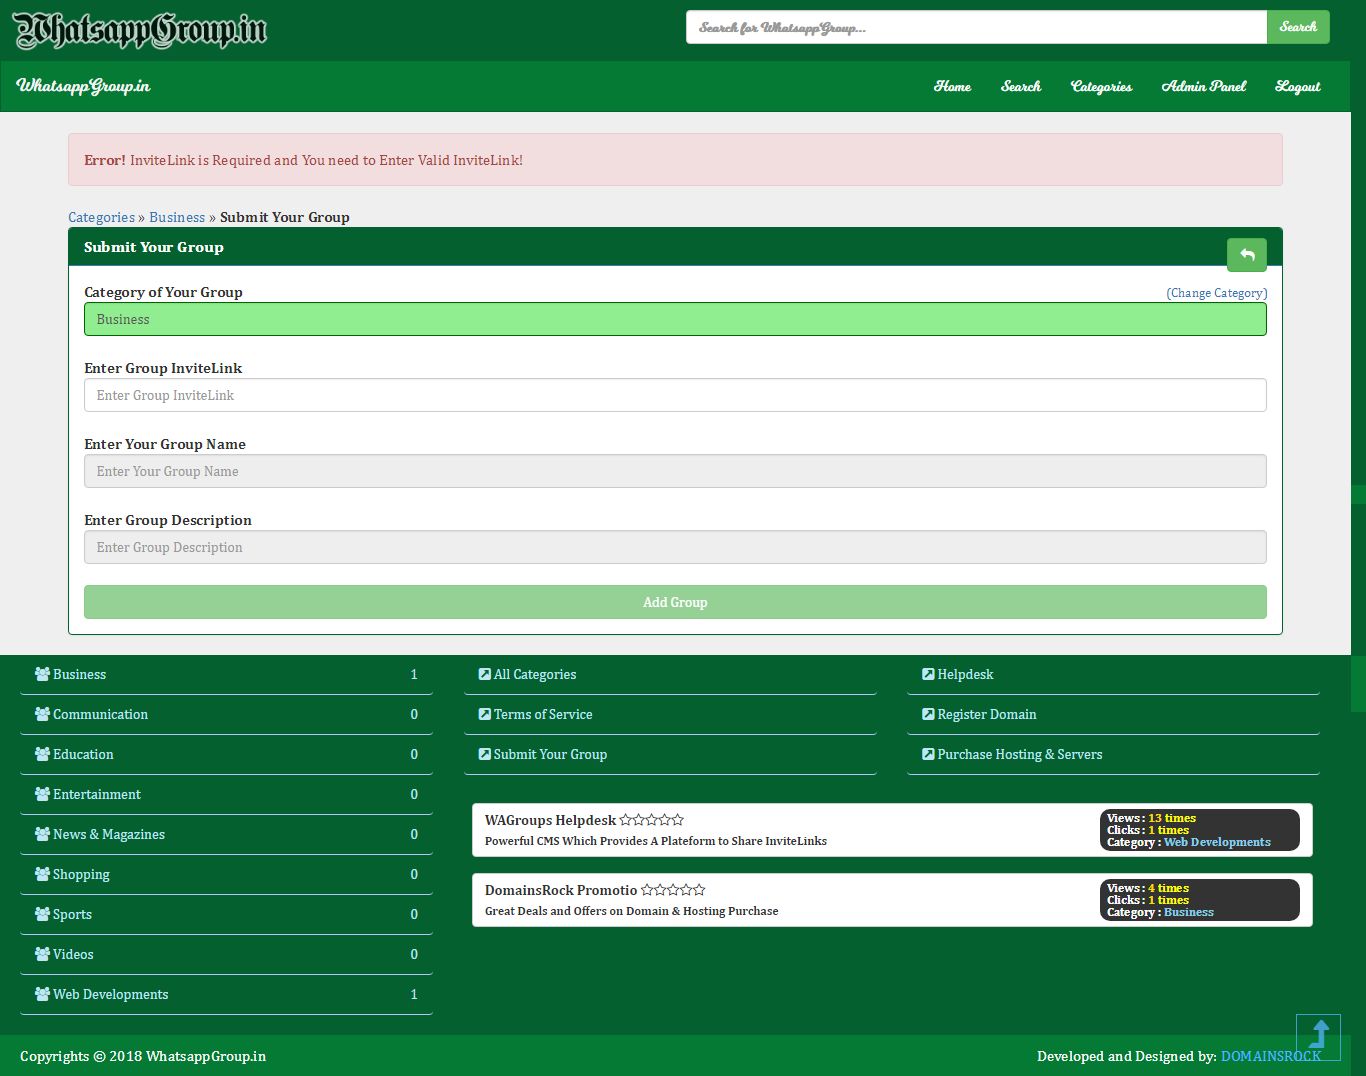Click the group icon beside Web Developments
The image size is (1366, 1076).
(x=42, y=994)
